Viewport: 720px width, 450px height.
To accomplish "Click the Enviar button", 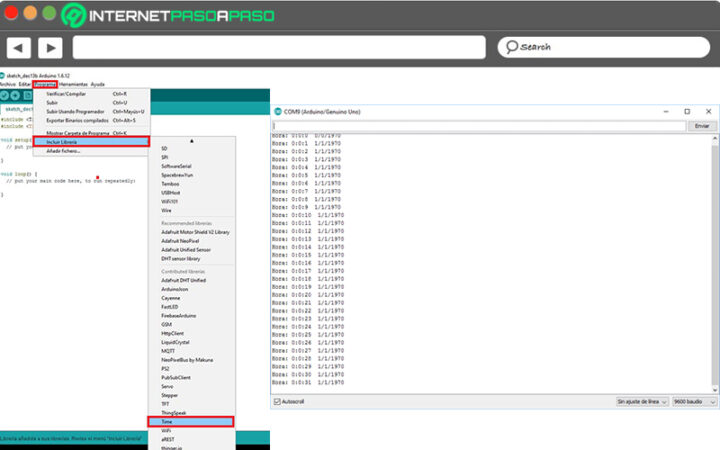I will [x=701, y=127].
